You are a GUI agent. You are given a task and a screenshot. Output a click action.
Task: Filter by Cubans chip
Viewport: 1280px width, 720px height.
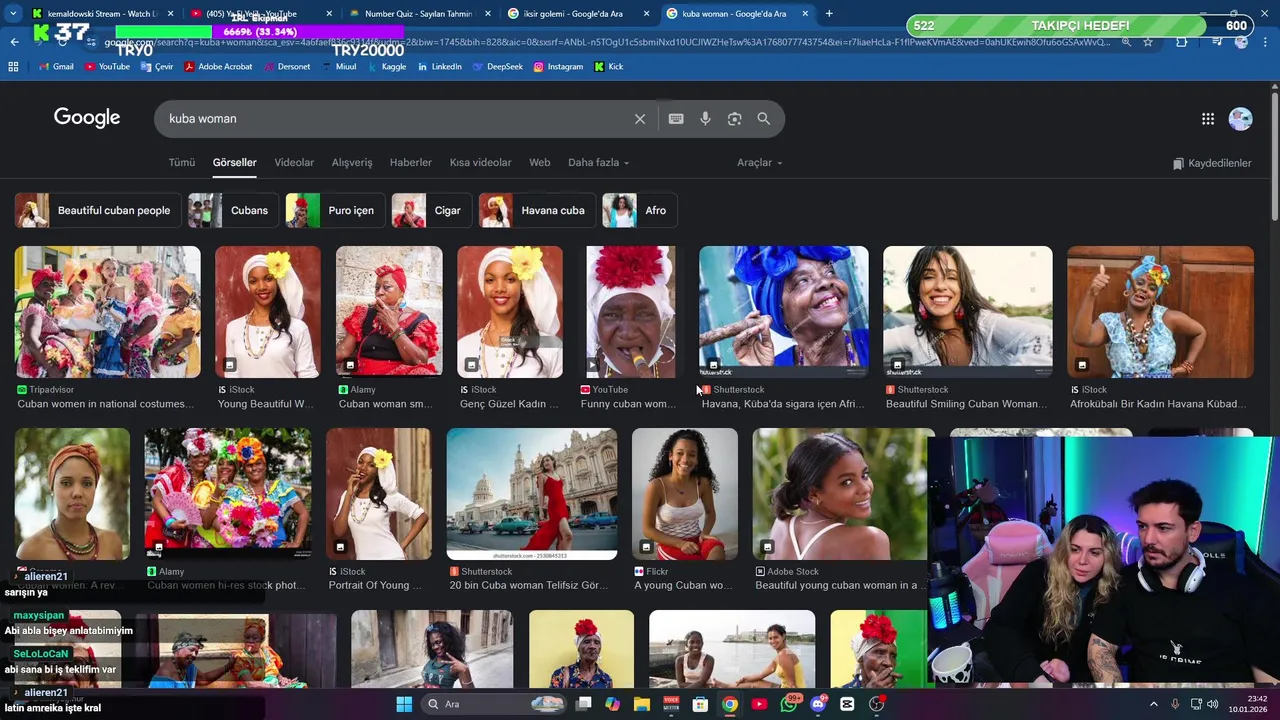click(x=233, y=211)
